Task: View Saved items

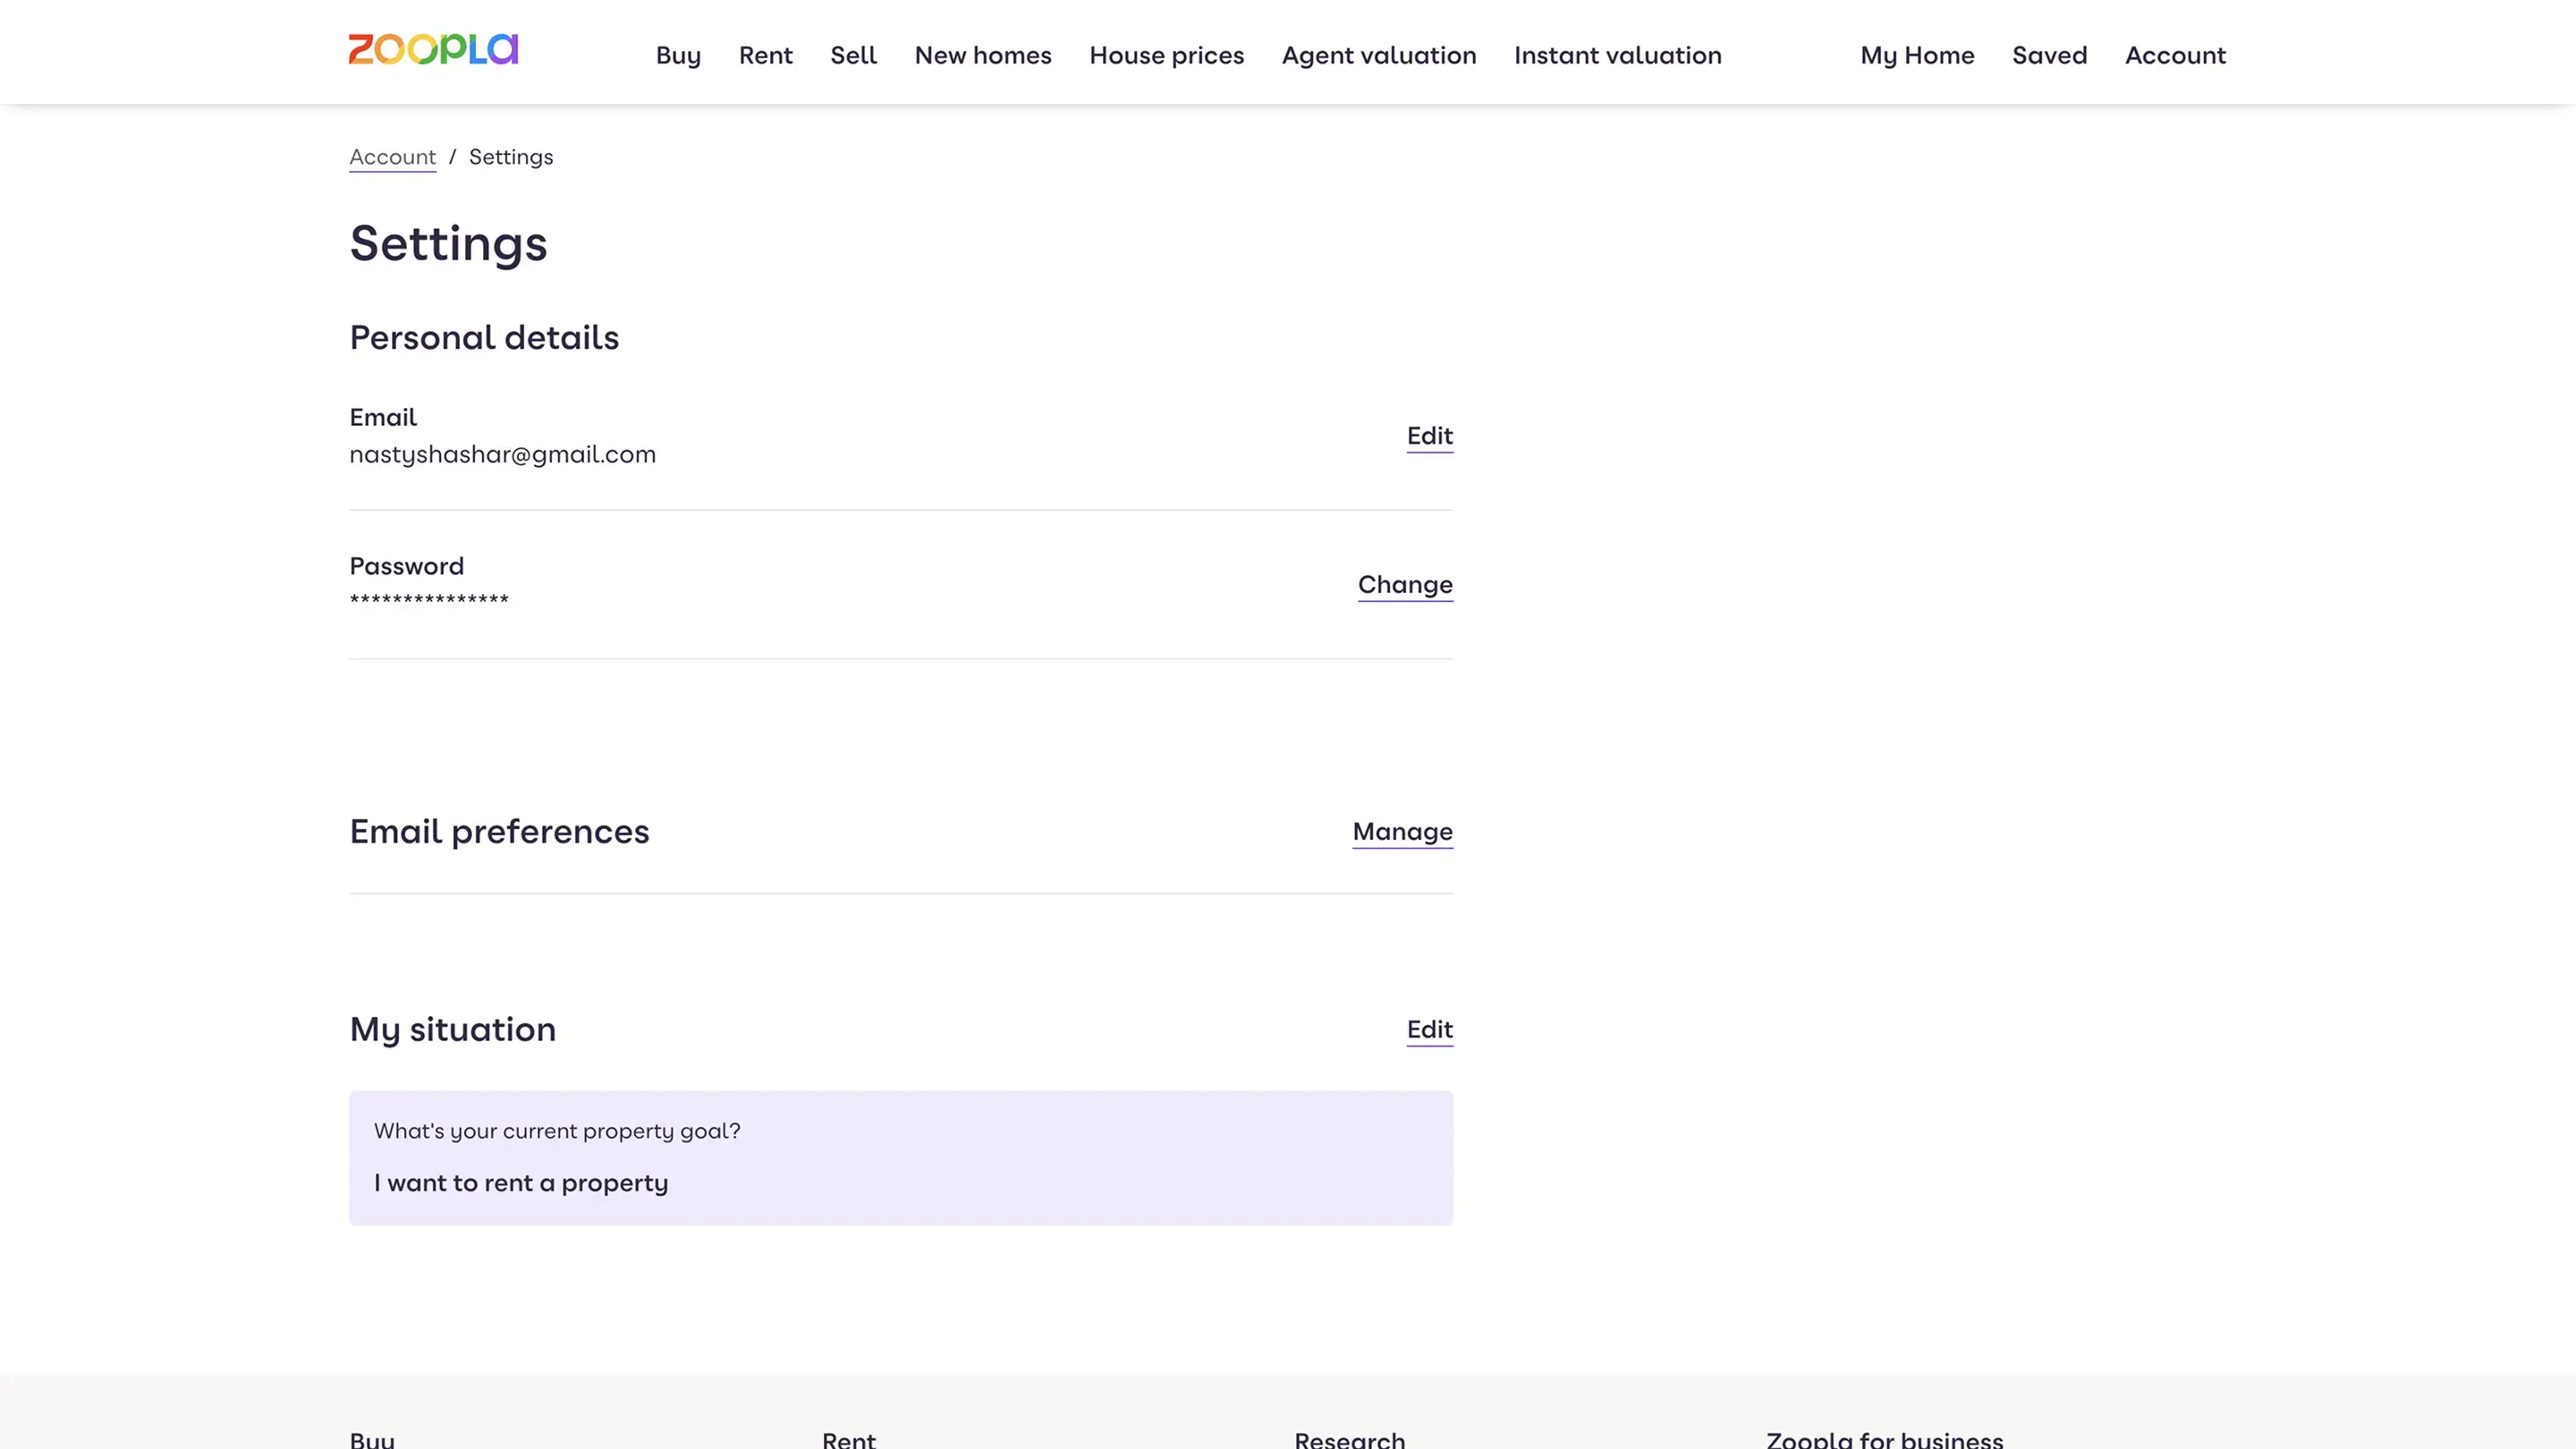Action: [x=2049, y=56]
